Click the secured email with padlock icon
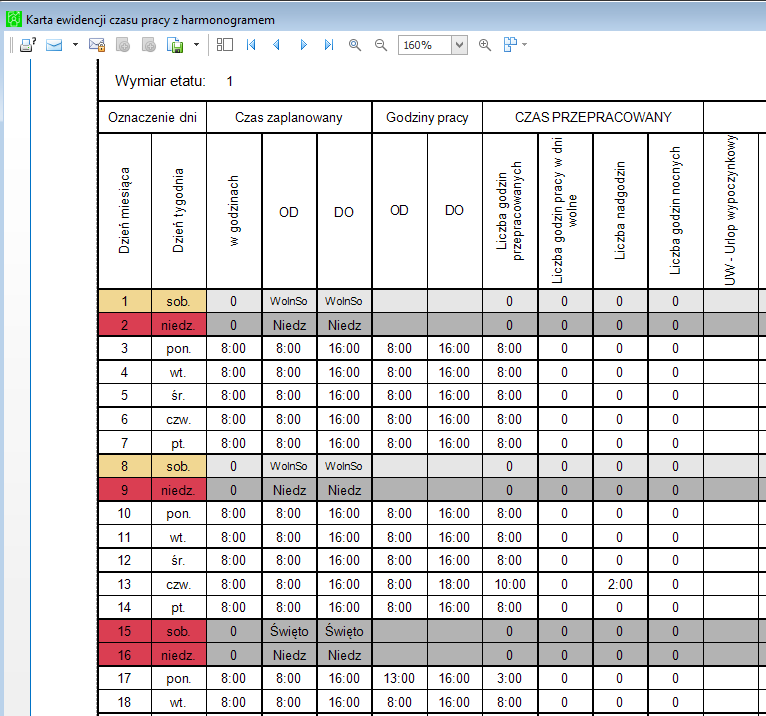766x716 pixels. click(97, 45)
